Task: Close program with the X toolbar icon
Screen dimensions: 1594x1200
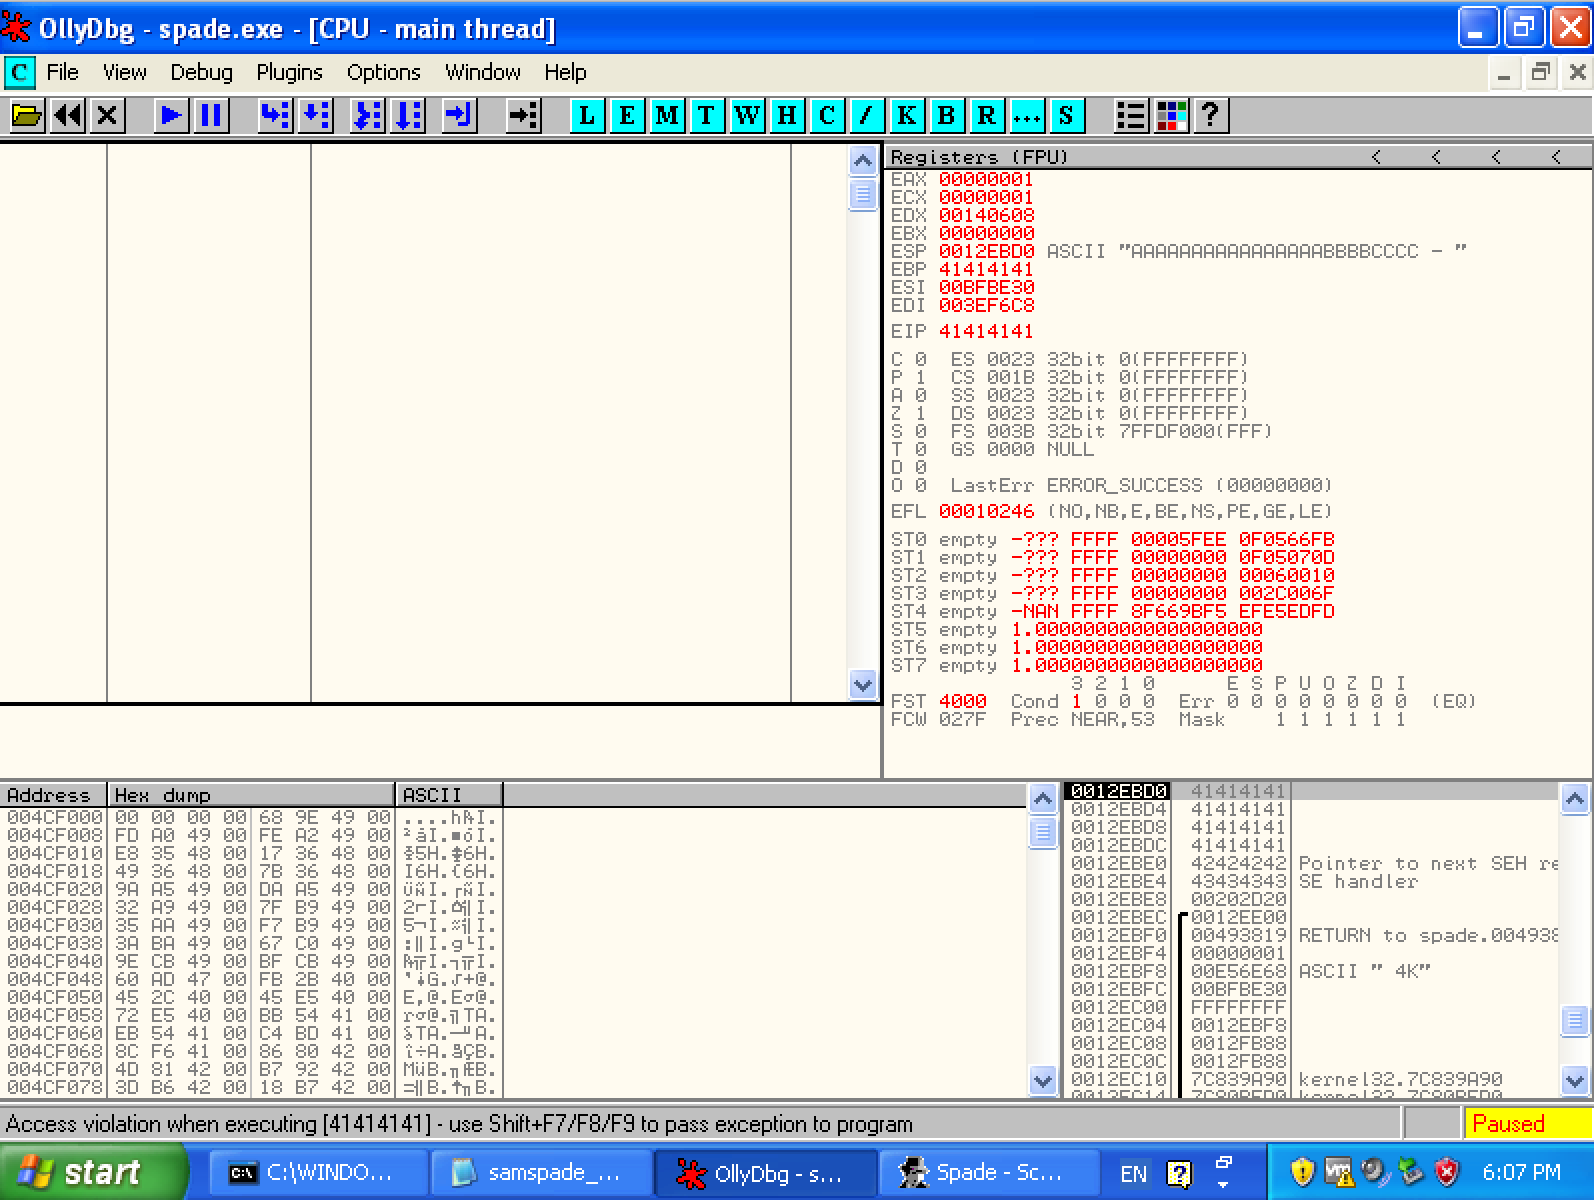Action: point(107,116)
